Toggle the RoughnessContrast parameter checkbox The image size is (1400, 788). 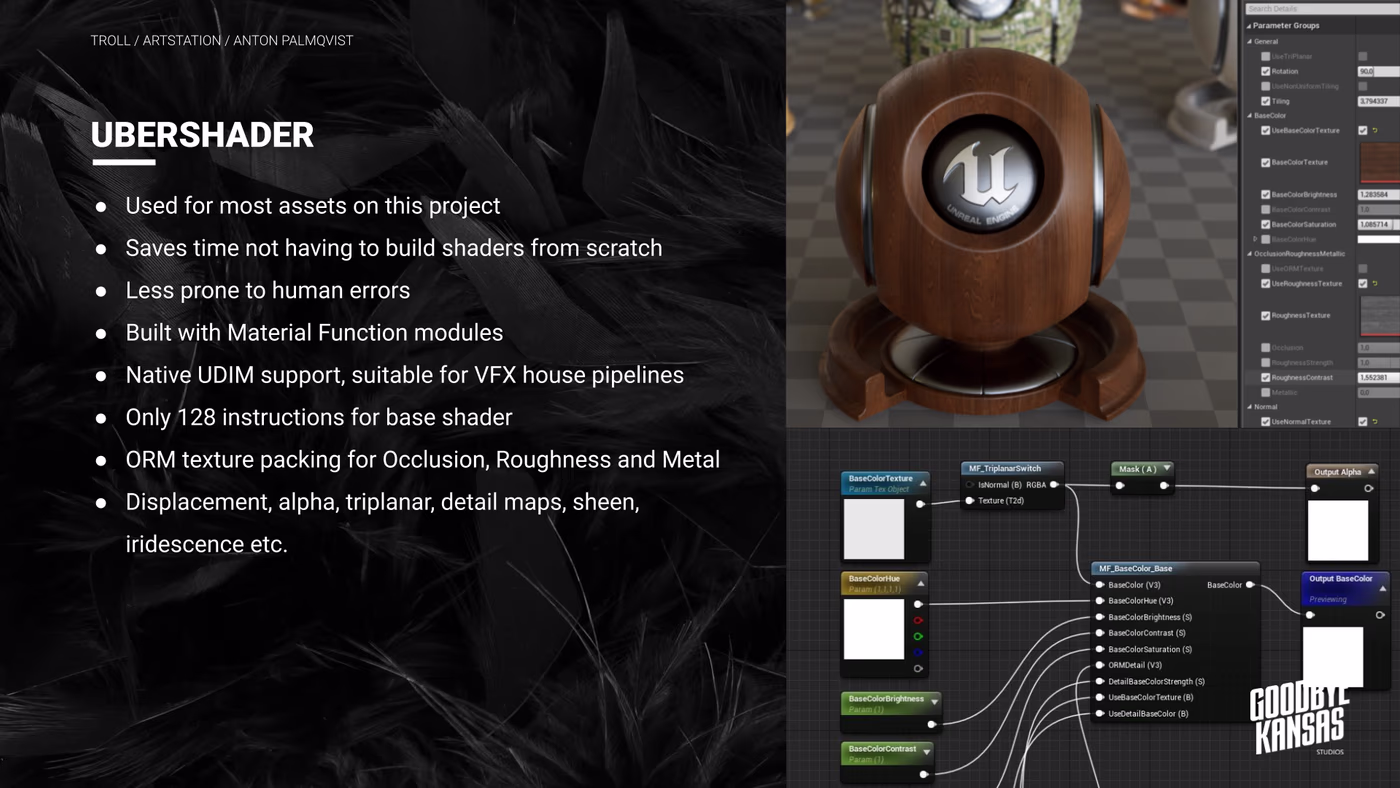tap(1266, 378)
